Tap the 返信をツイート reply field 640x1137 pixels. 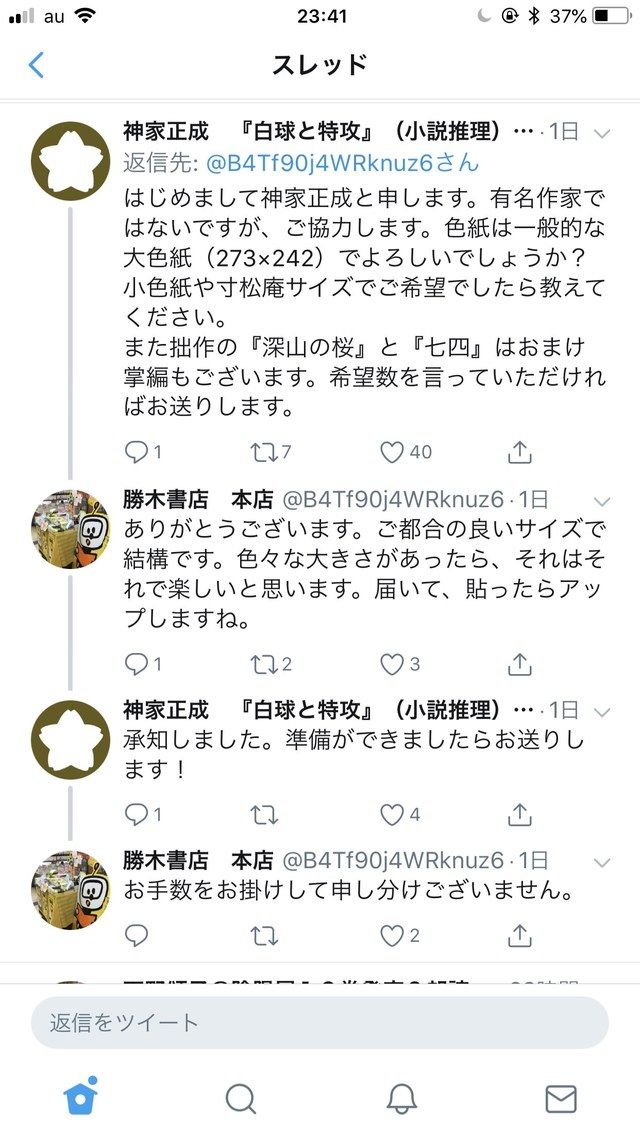(x=320, y=1022)
